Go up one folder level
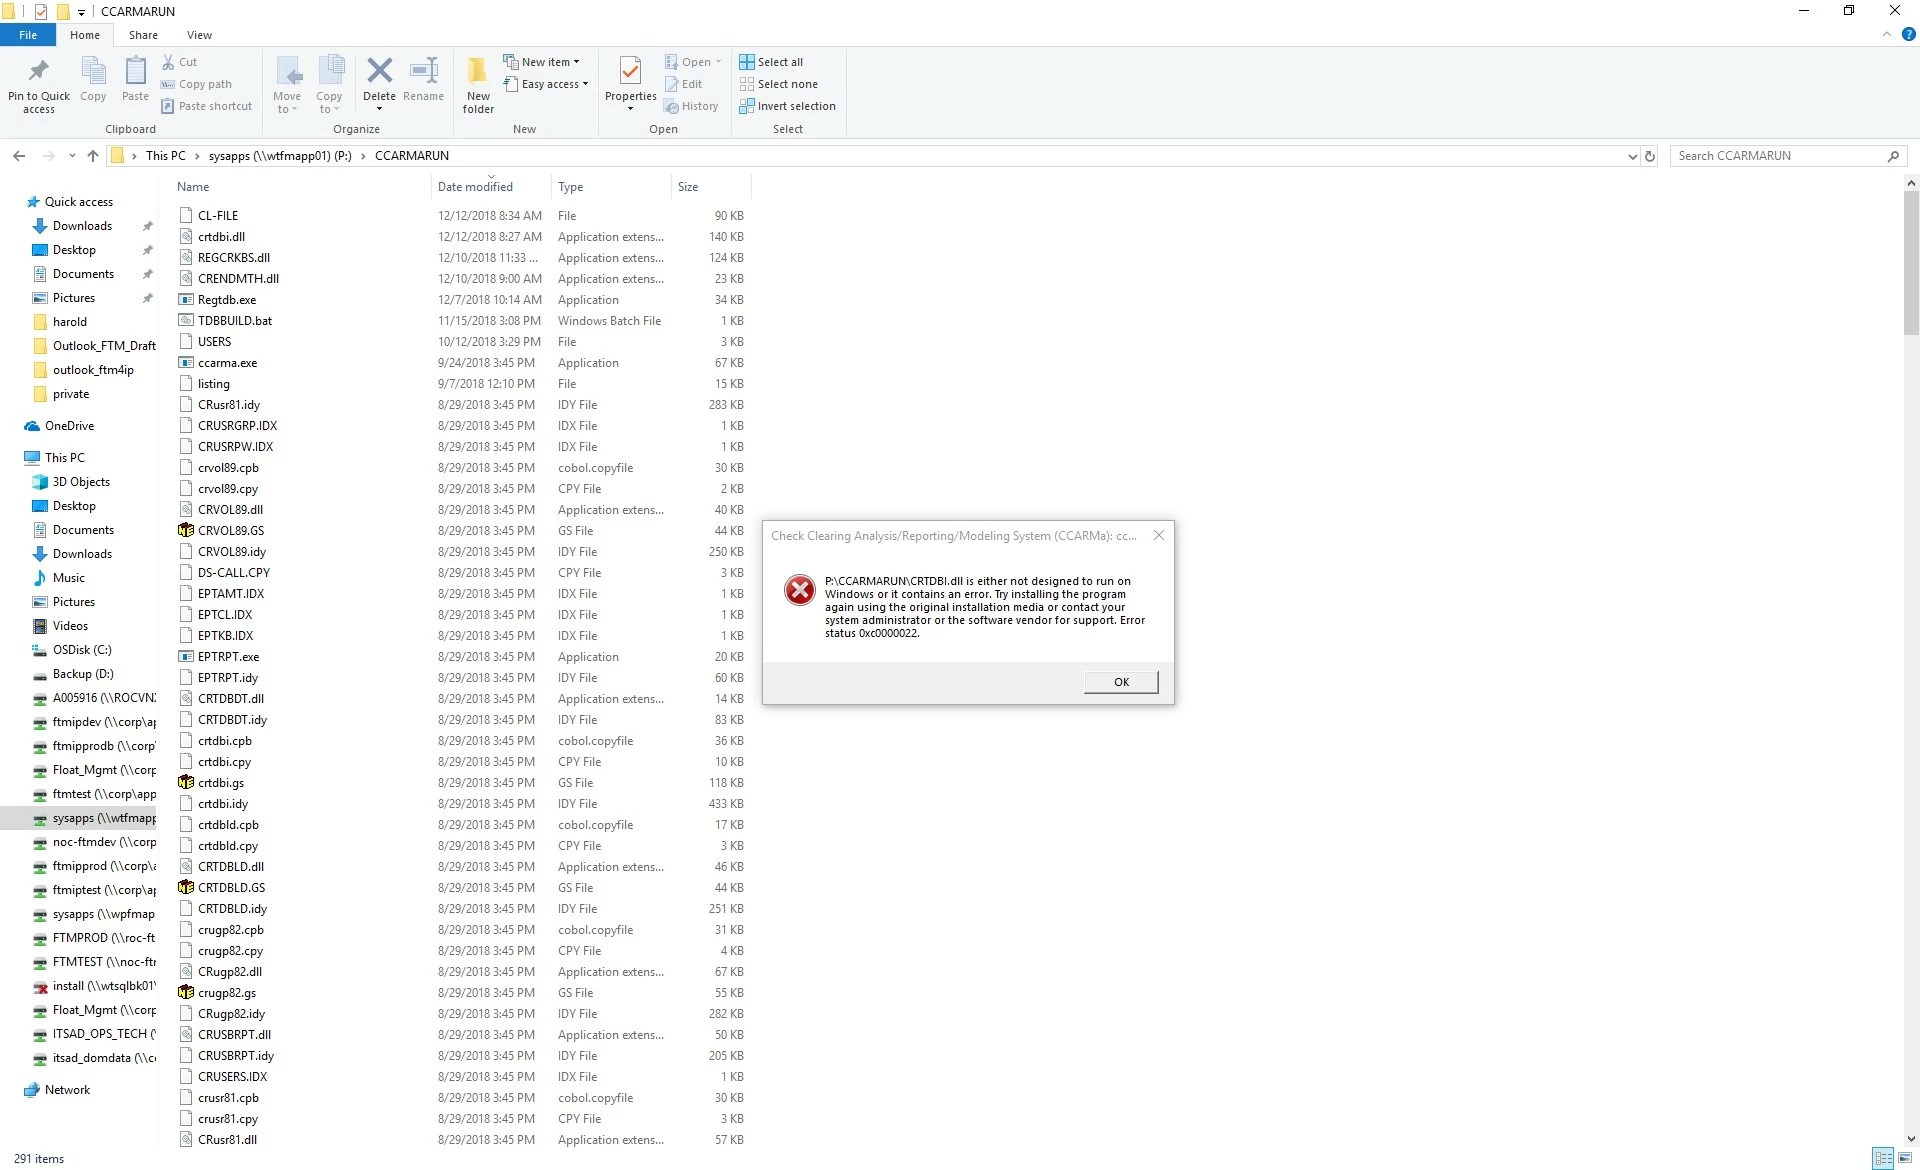This screenshot has width=1920, height=1170. pos(93,156)
